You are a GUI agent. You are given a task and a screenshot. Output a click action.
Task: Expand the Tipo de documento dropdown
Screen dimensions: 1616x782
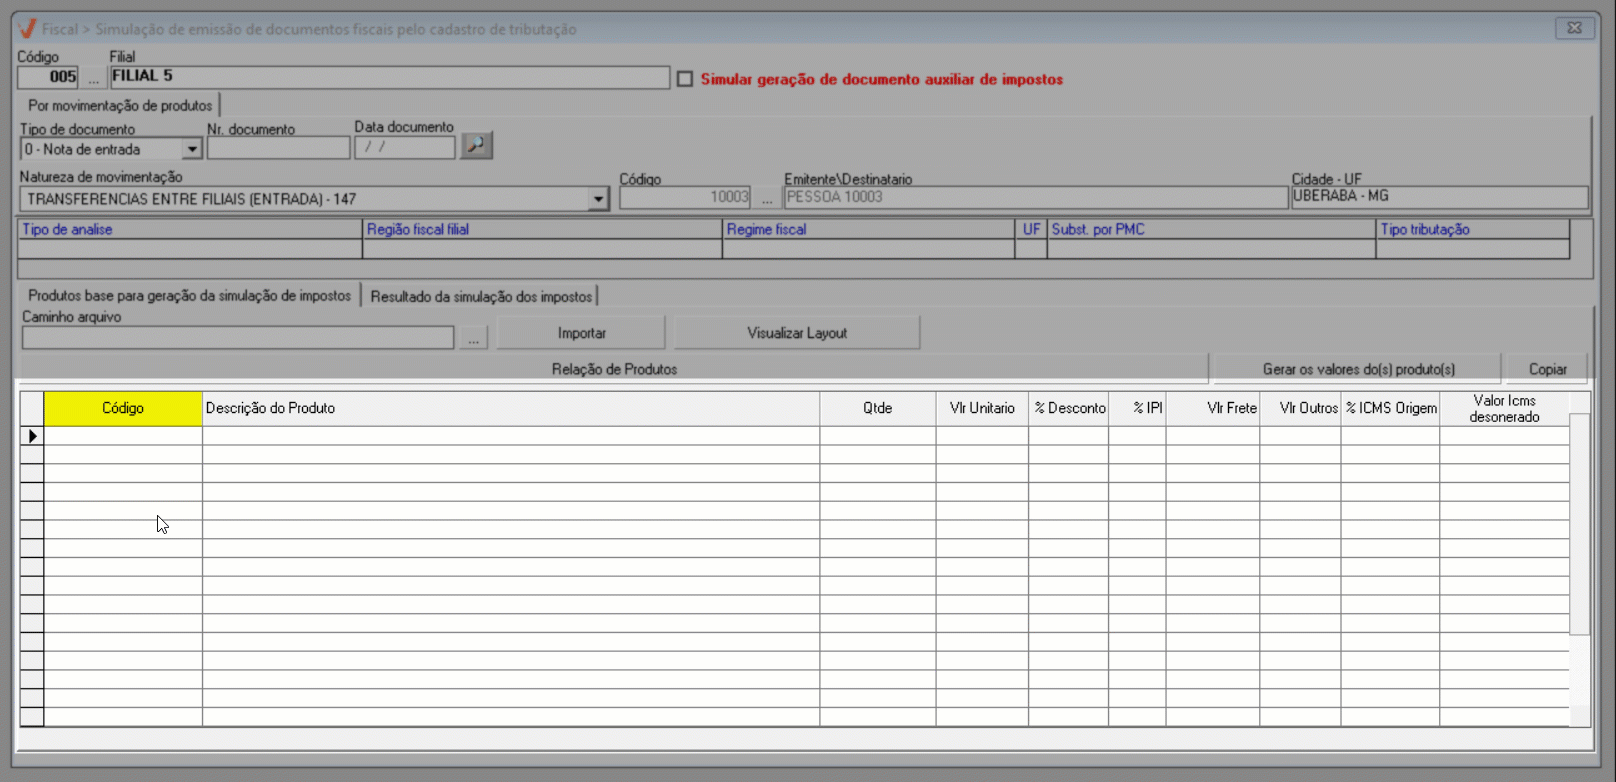[192, 149]
